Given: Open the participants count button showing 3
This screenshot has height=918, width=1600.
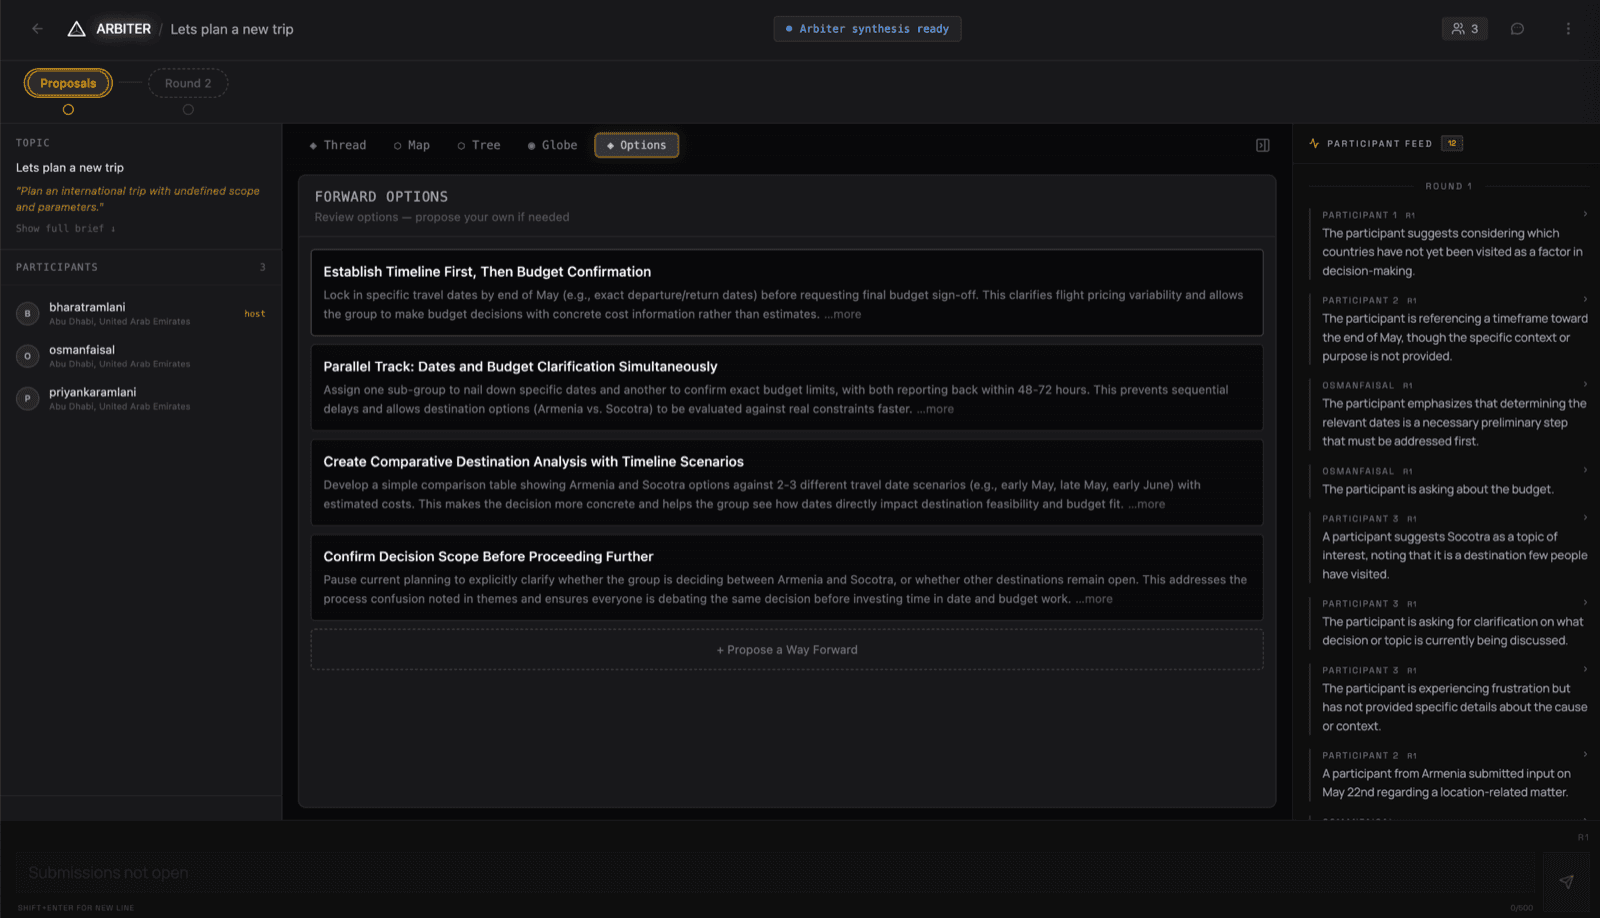Looking at the screenshot, I should tap(1465, 29).
